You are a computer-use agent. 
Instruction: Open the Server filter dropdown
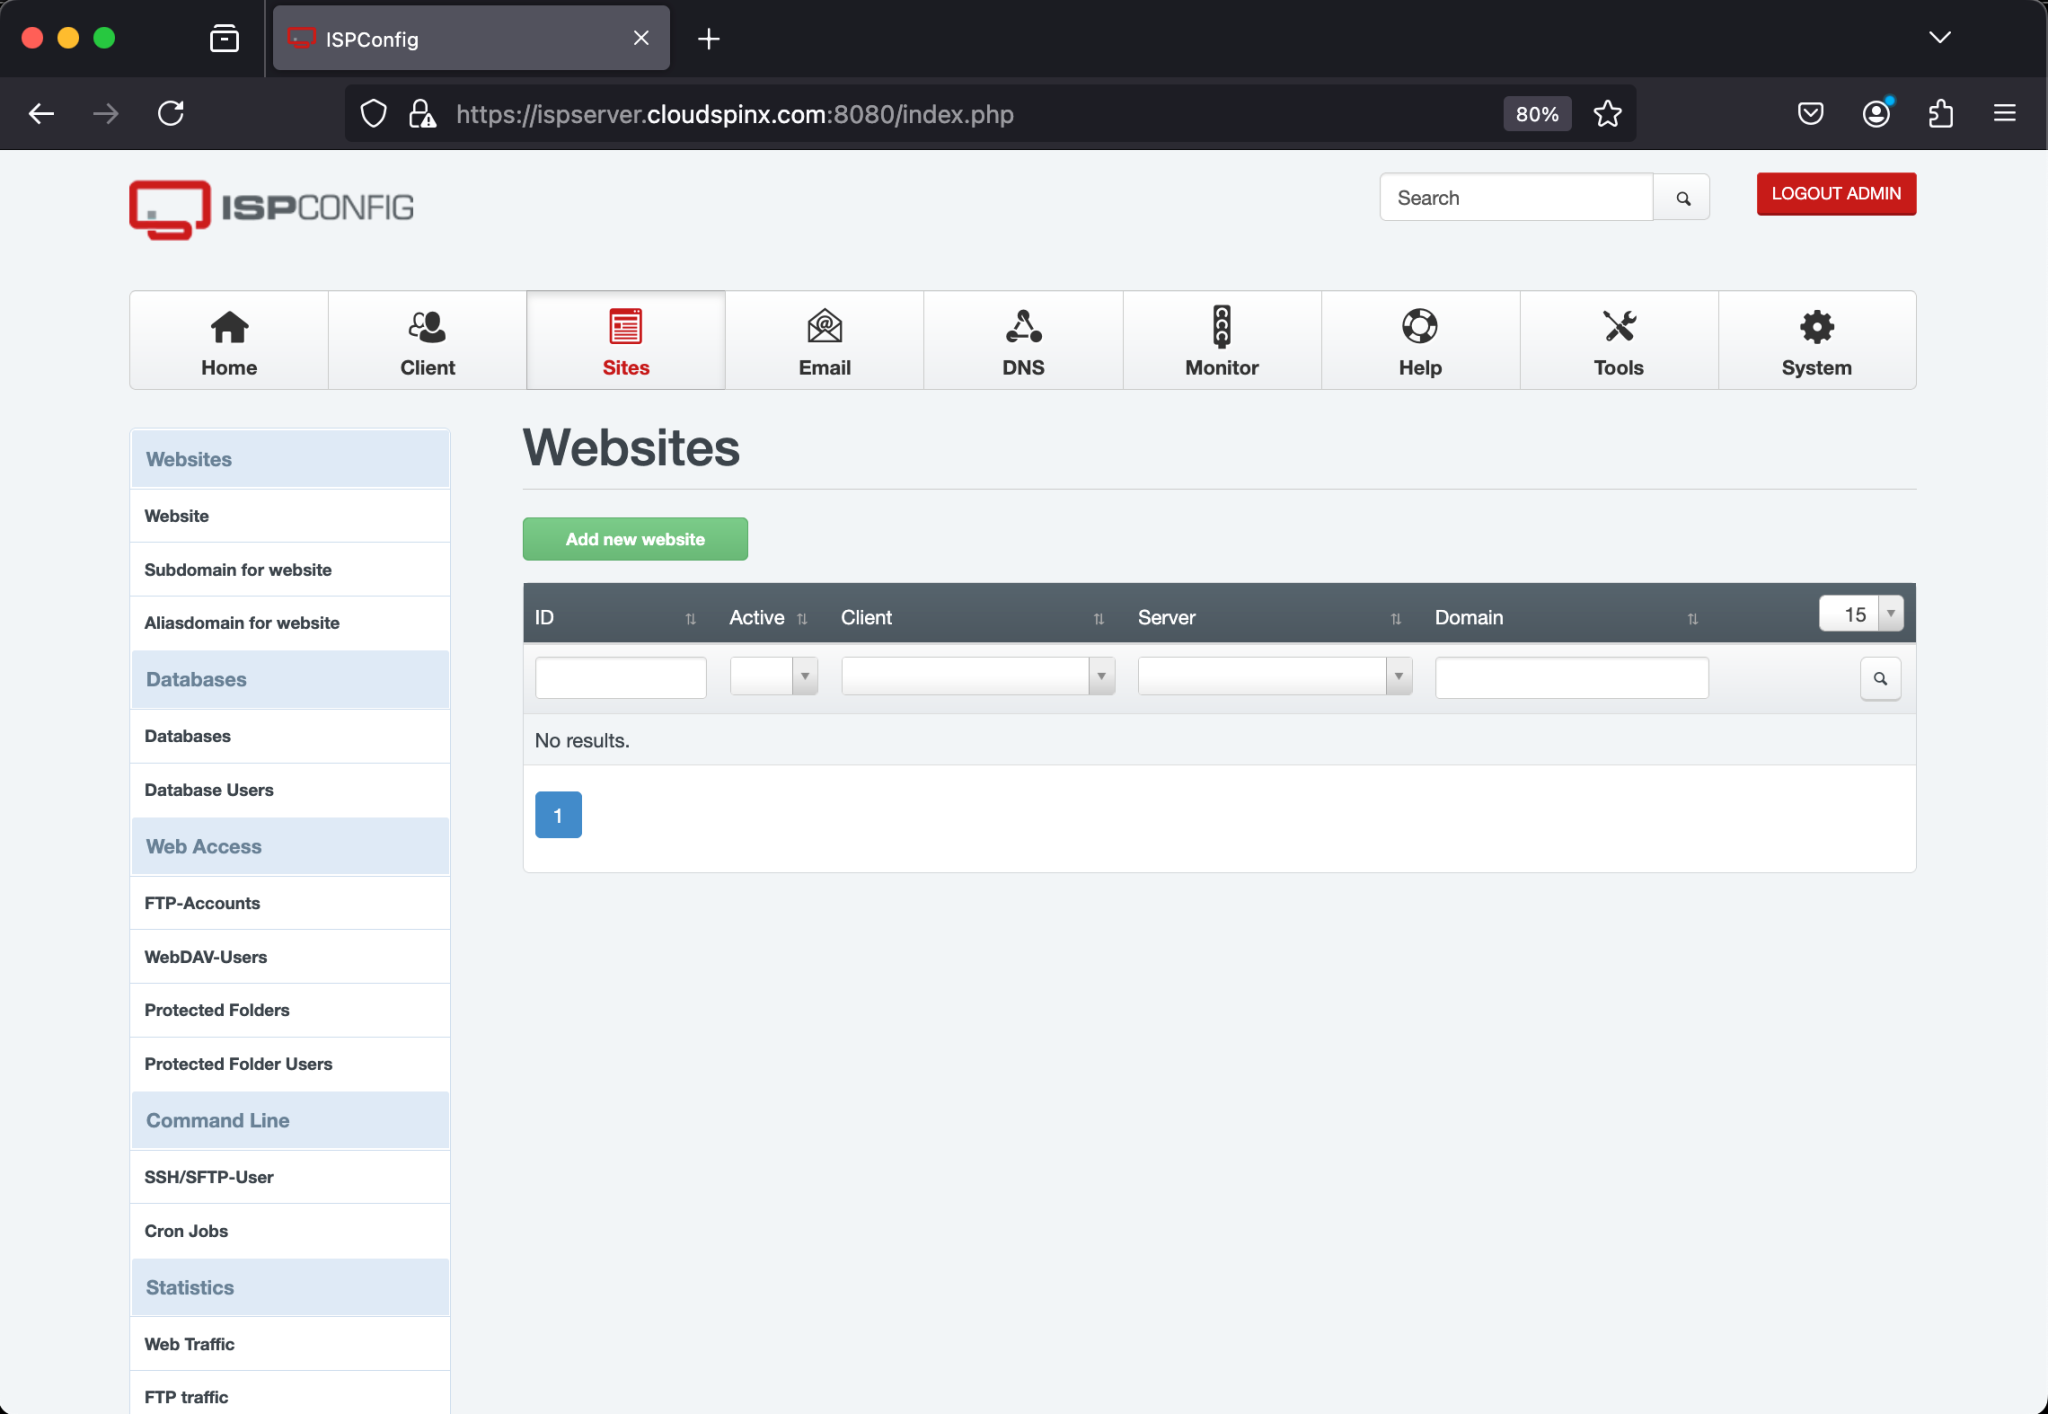click(1397, 676)
